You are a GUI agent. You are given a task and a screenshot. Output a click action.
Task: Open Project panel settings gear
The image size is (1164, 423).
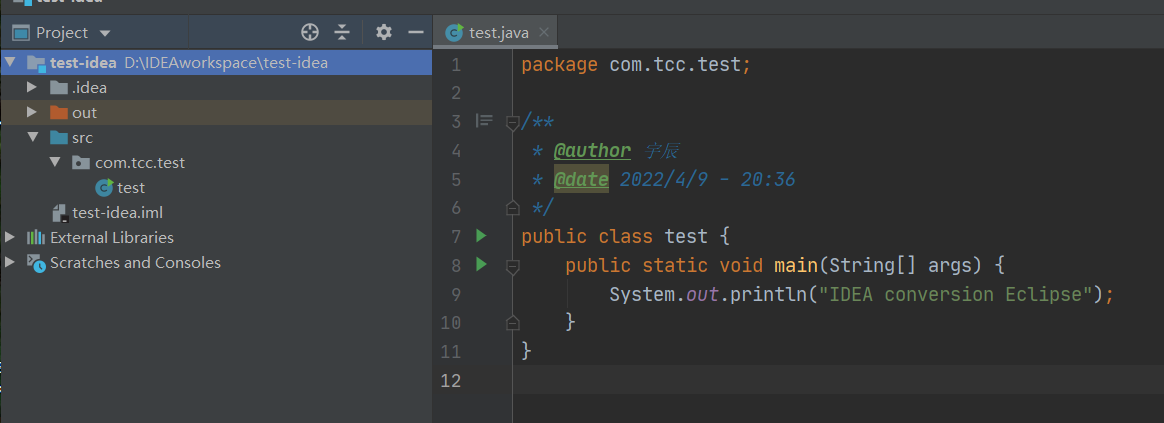pyautogui.click(x=383, y=32)
